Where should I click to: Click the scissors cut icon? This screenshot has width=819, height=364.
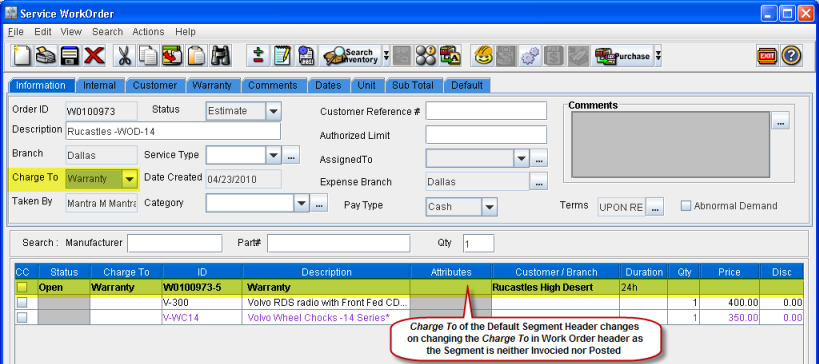pyautogui.click(x=124, y=55)
